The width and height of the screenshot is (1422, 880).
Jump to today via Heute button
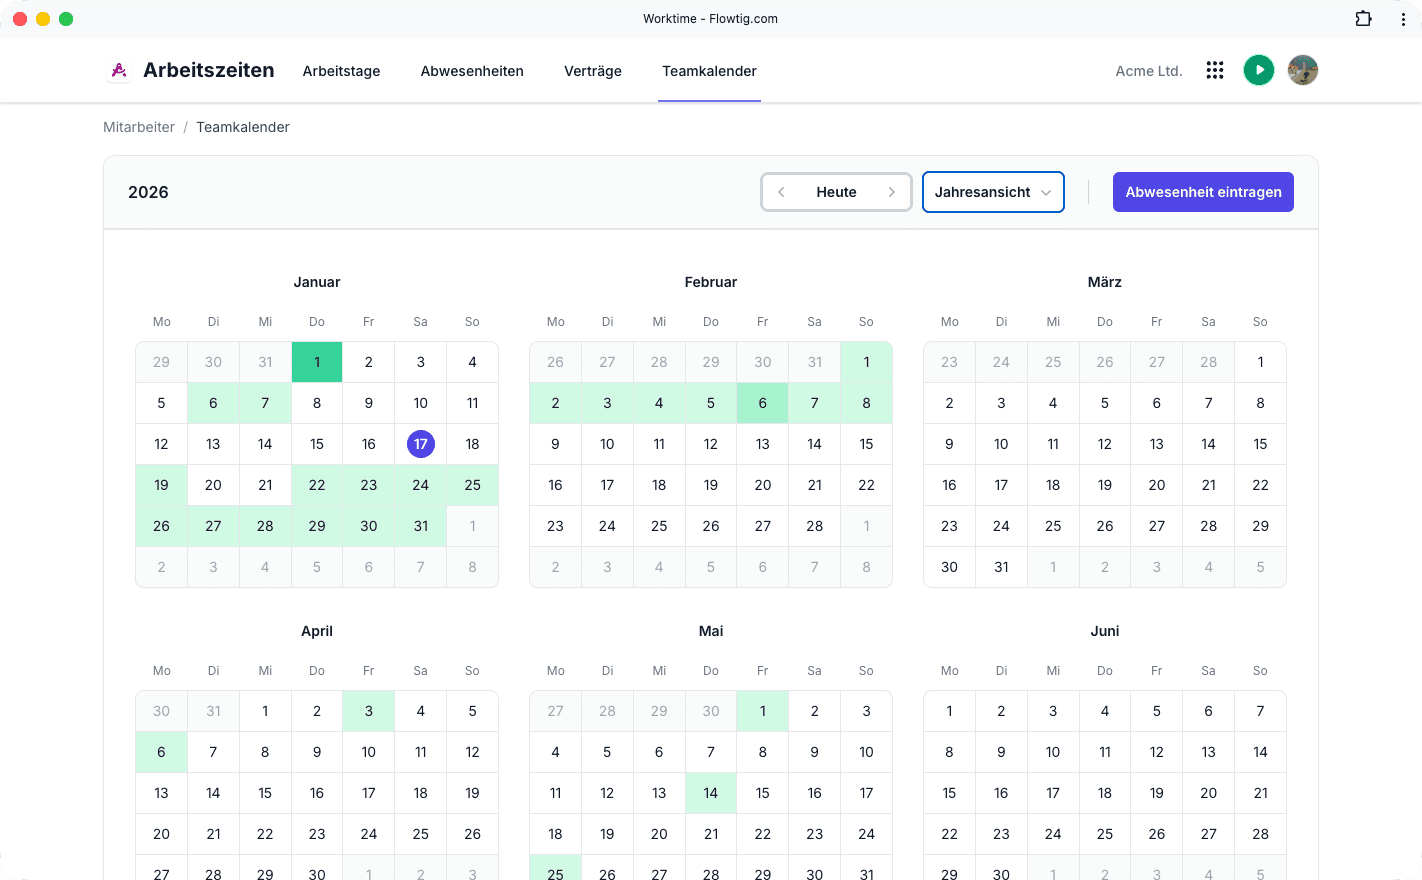coord(836,192)
